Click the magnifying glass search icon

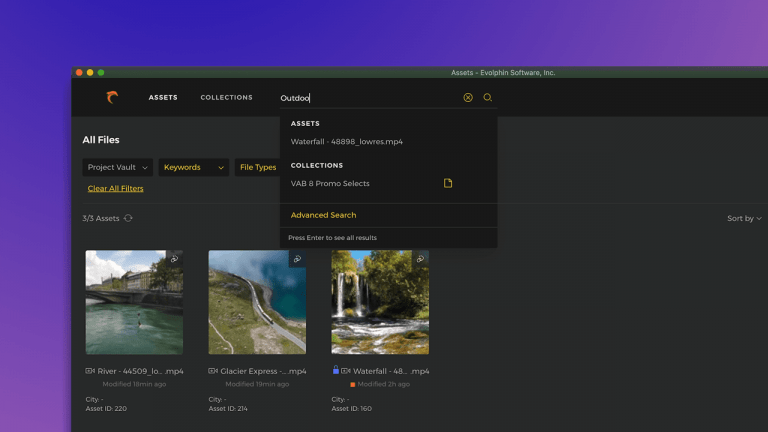coord(488,98)
